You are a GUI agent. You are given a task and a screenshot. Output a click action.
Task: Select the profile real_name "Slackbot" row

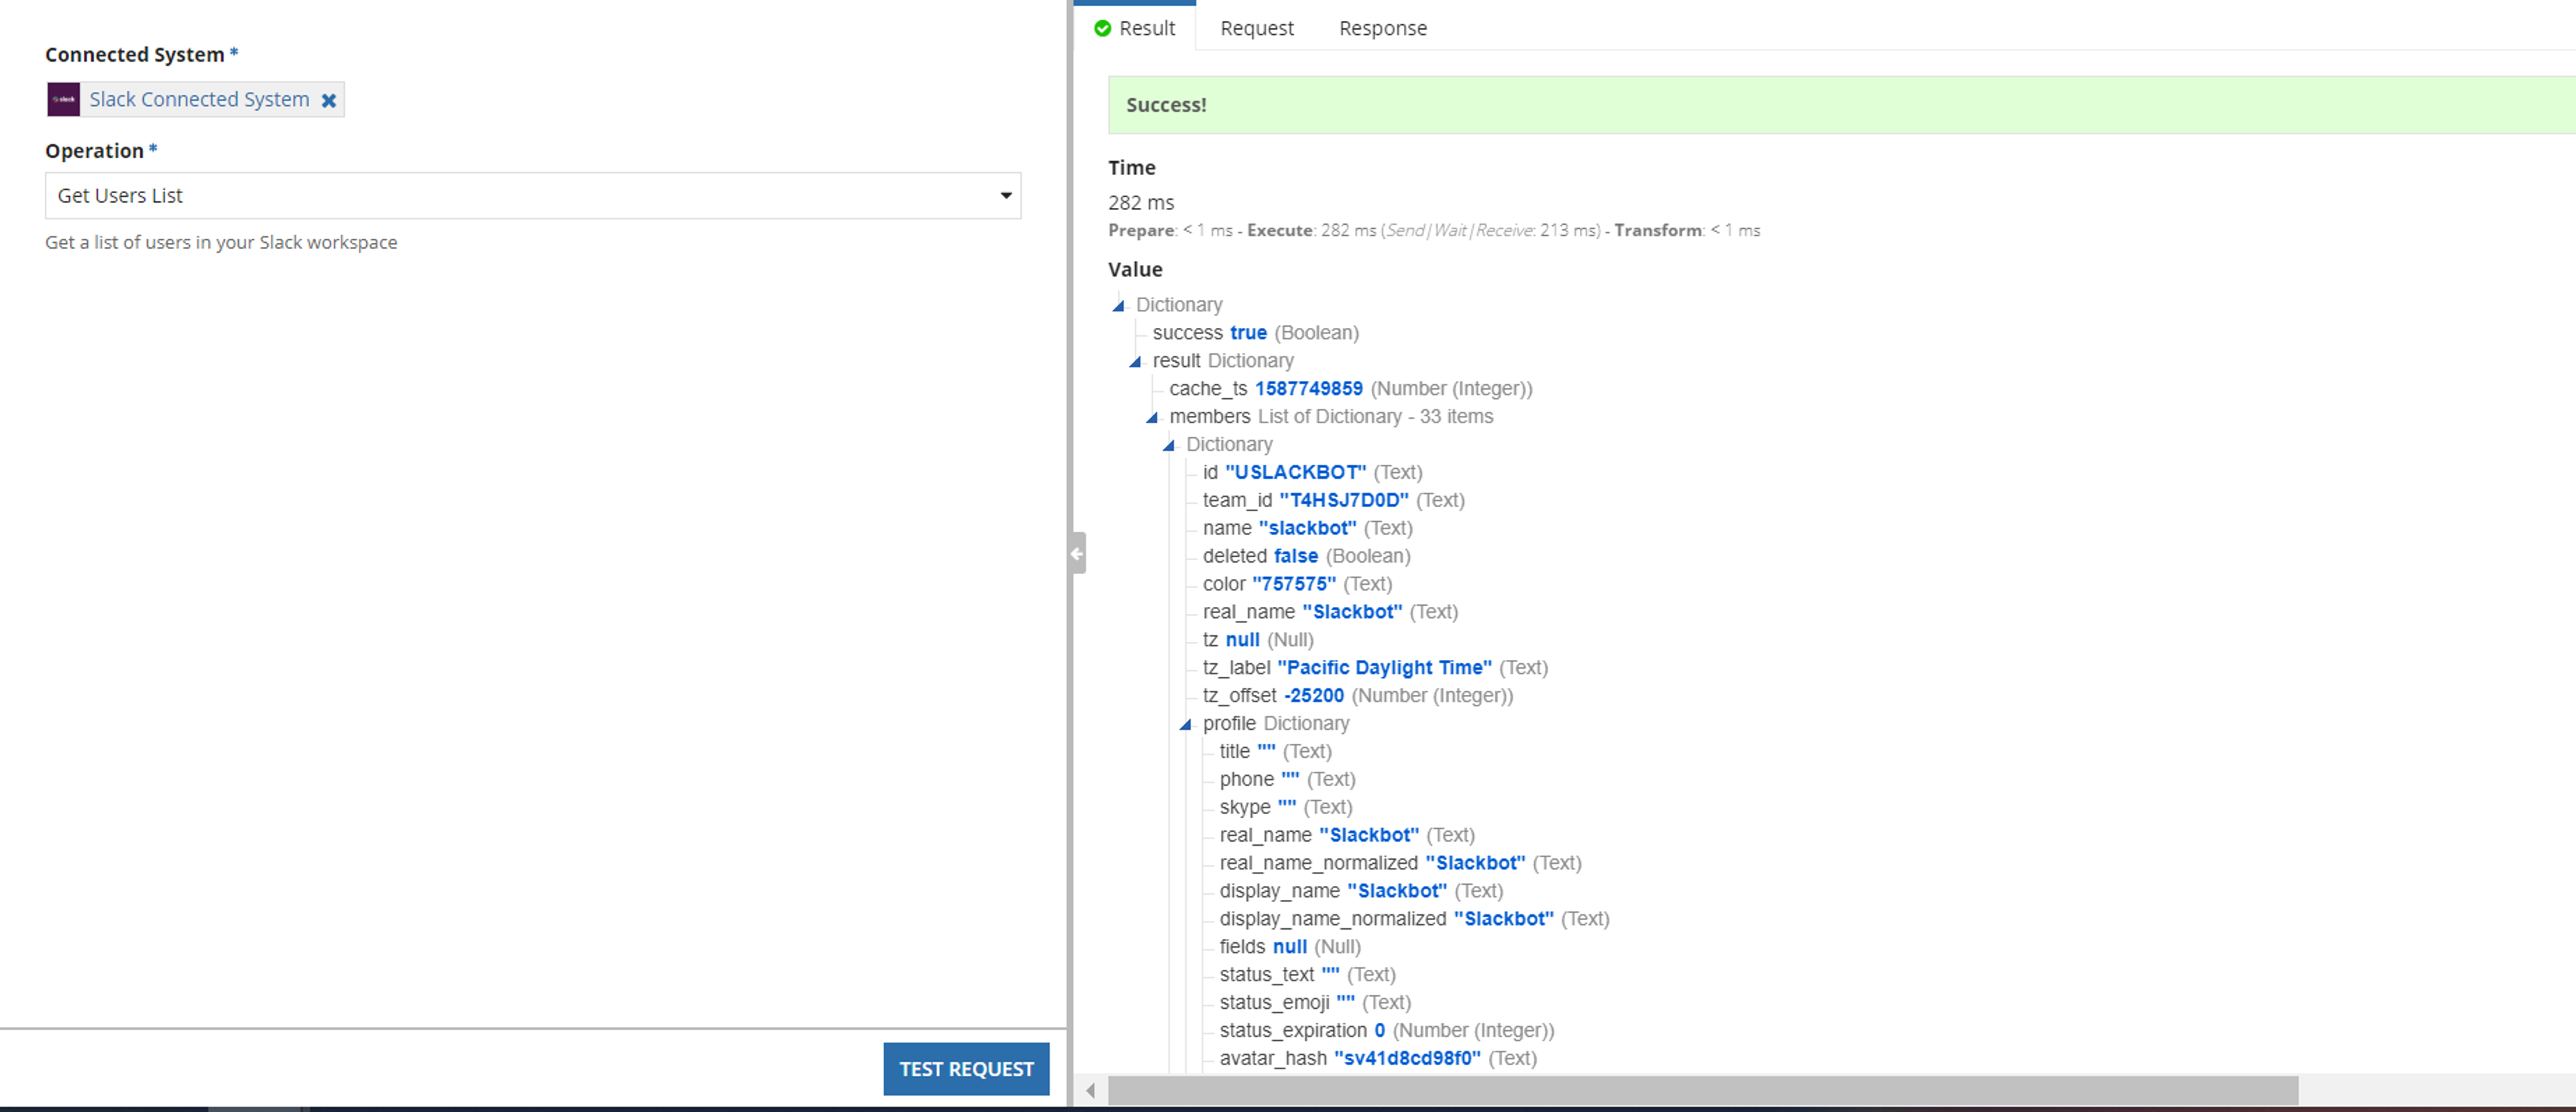1347,835
